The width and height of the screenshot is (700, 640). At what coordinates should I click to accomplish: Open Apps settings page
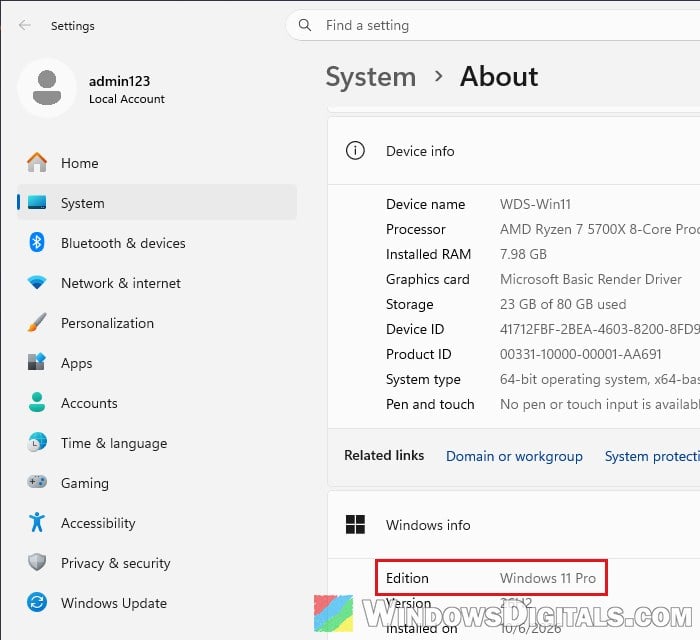pos(157,363)
